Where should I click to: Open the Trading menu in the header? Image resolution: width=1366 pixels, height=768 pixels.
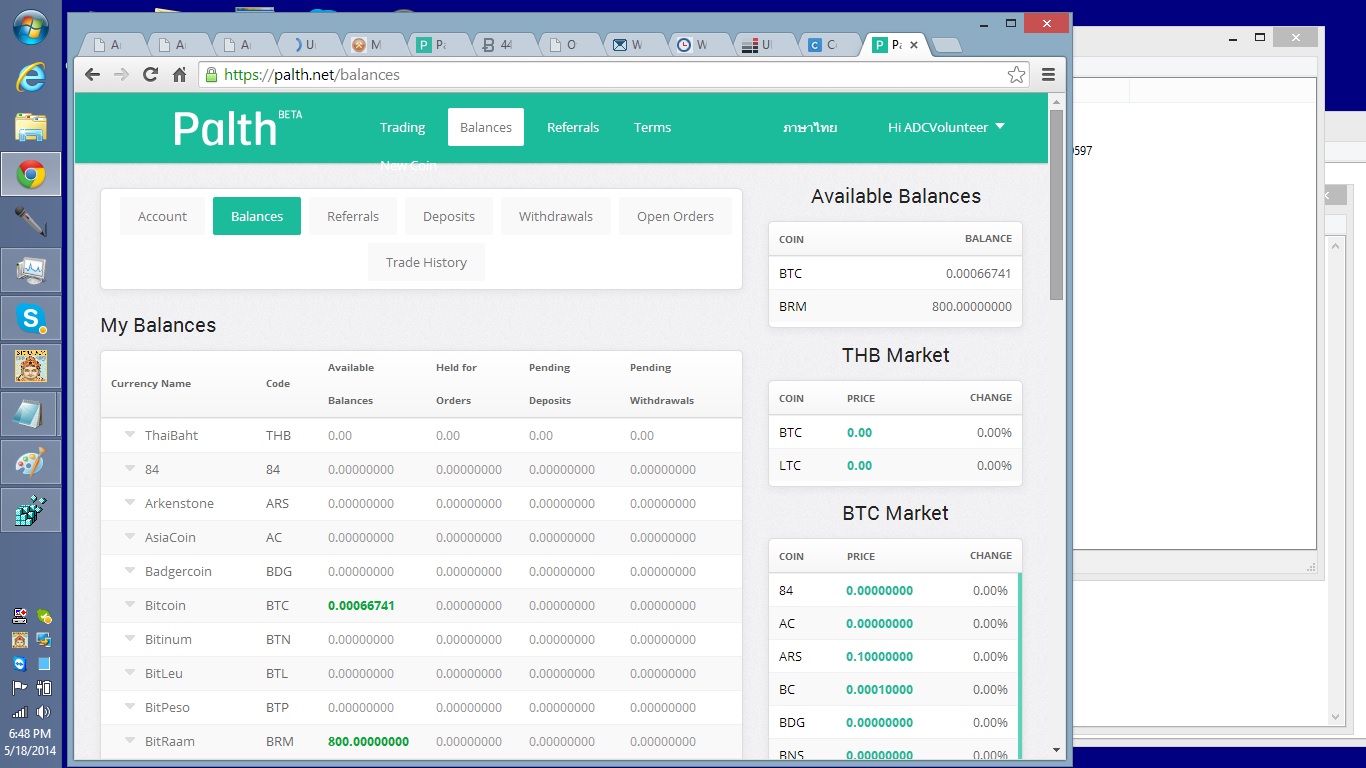402,127
